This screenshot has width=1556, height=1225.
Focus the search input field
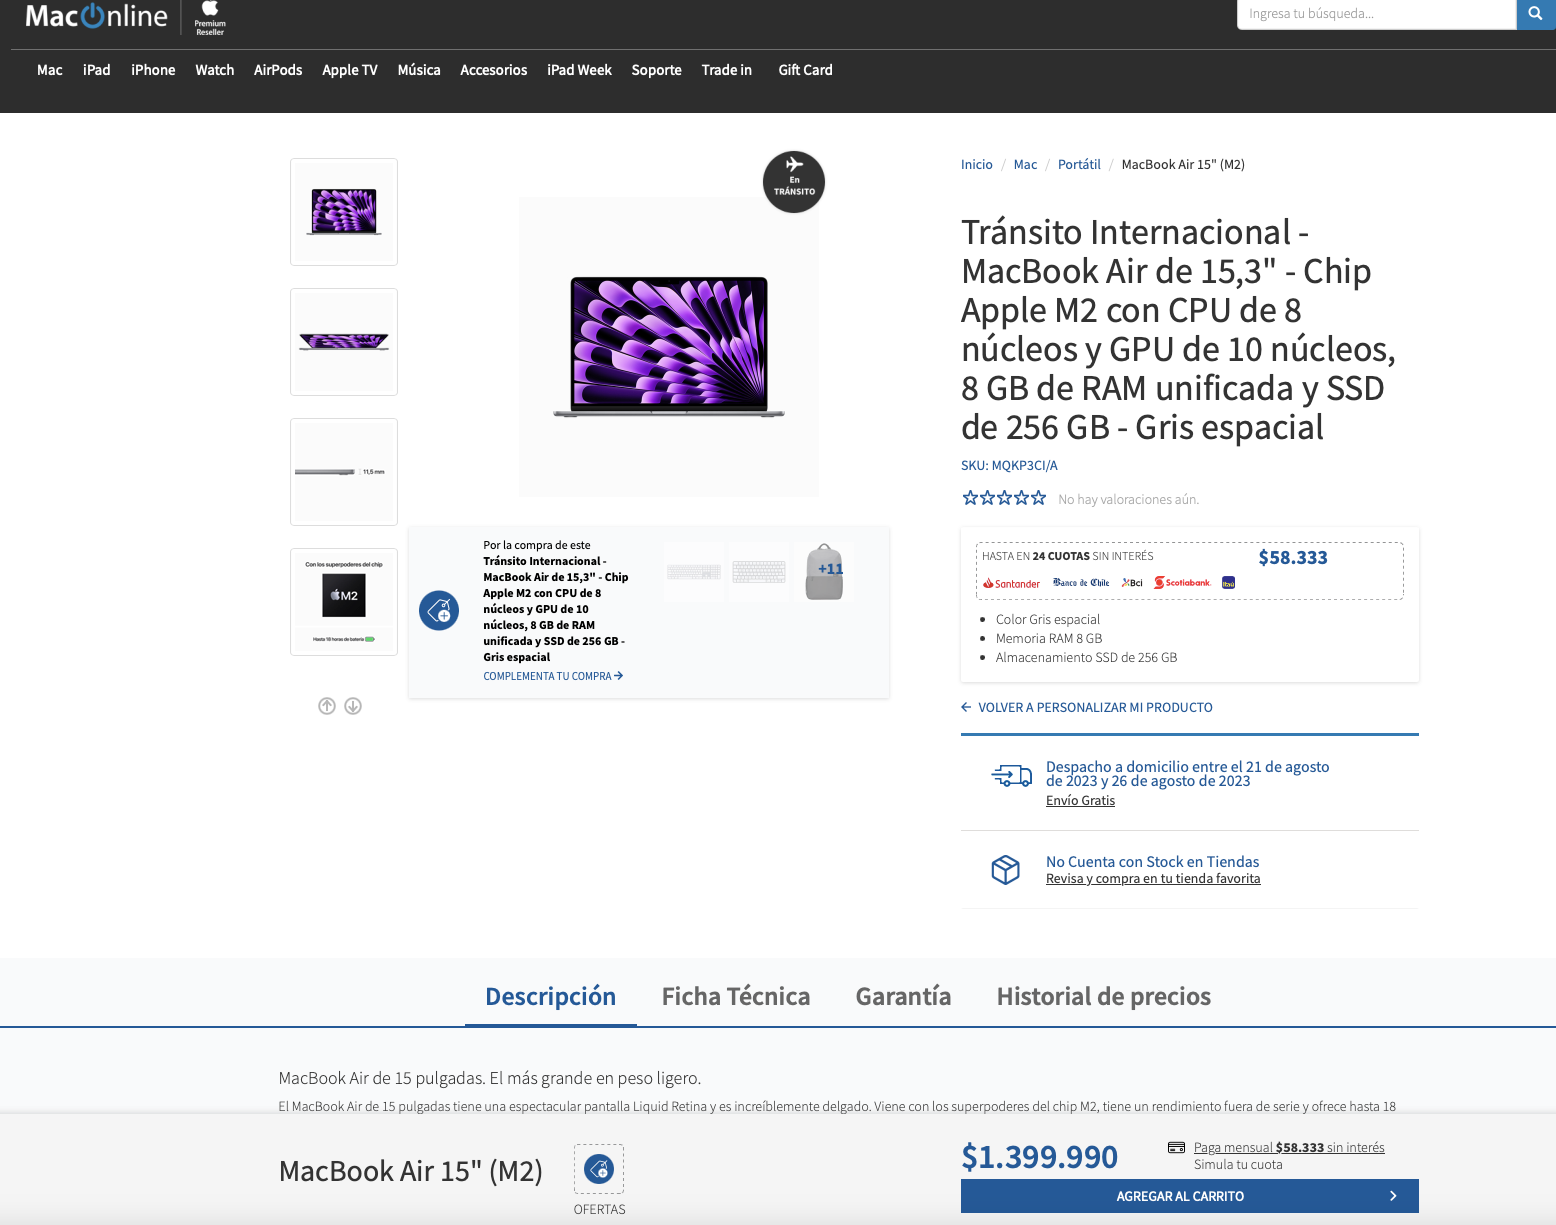point(1377,14)
